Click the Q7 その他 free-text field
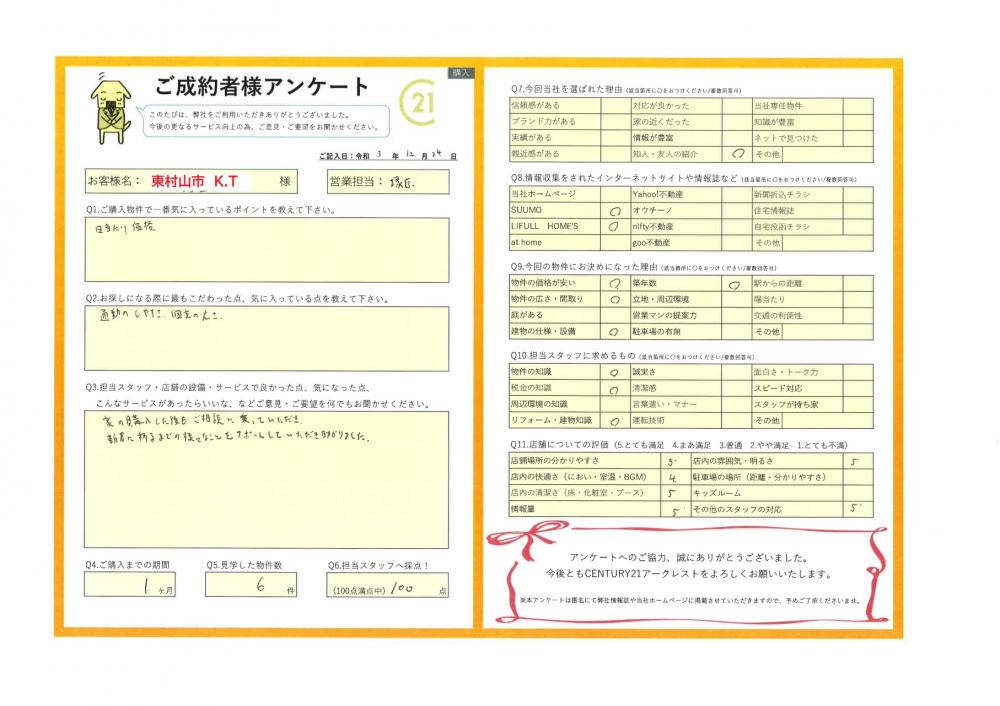1000x706 pixels. (825, 154)
